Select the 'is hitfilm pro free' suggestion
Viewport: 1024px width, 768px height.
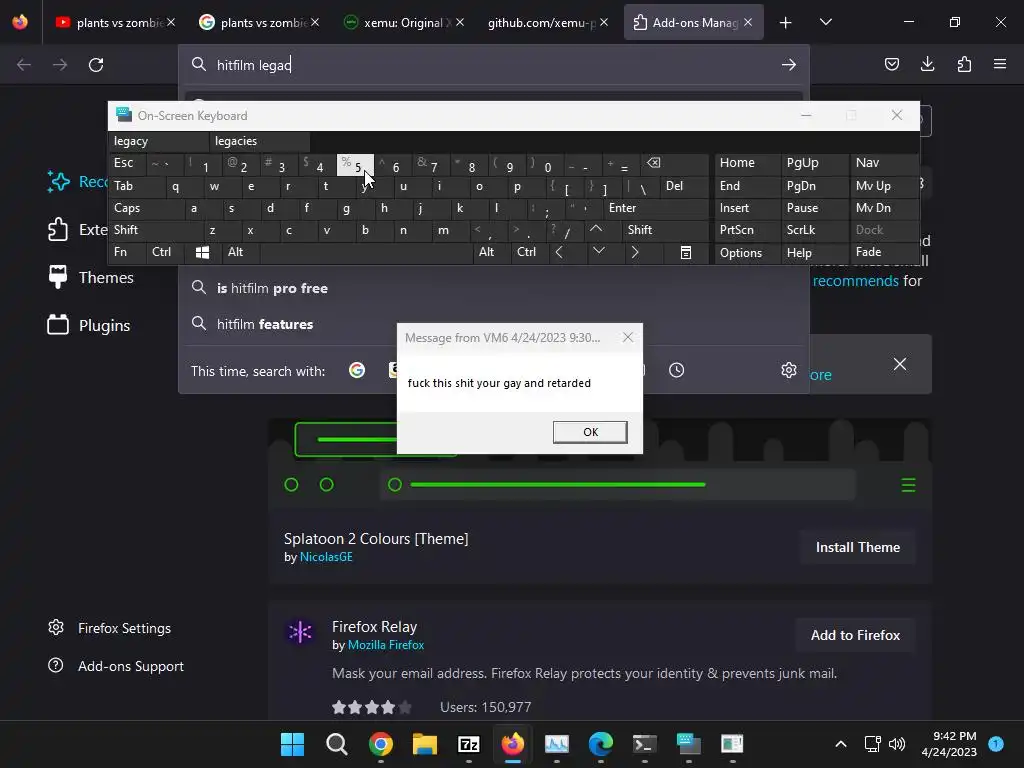click(x=493, y=288)
